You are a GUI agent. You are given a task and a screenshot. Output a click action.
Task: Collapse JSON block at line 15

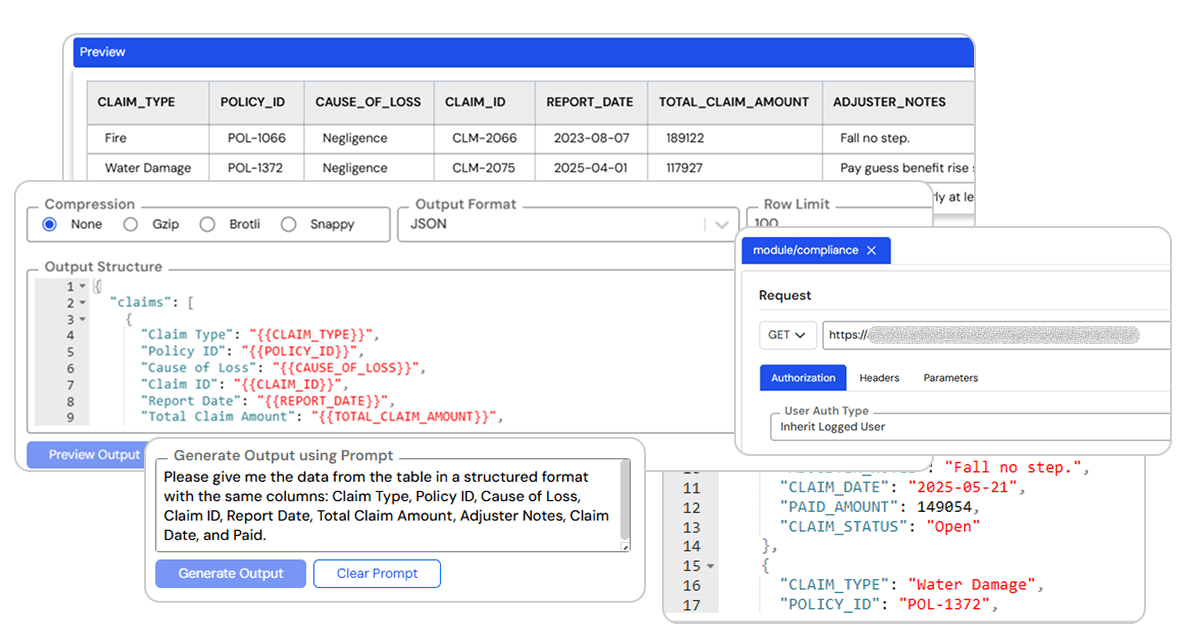pos(710,566)
